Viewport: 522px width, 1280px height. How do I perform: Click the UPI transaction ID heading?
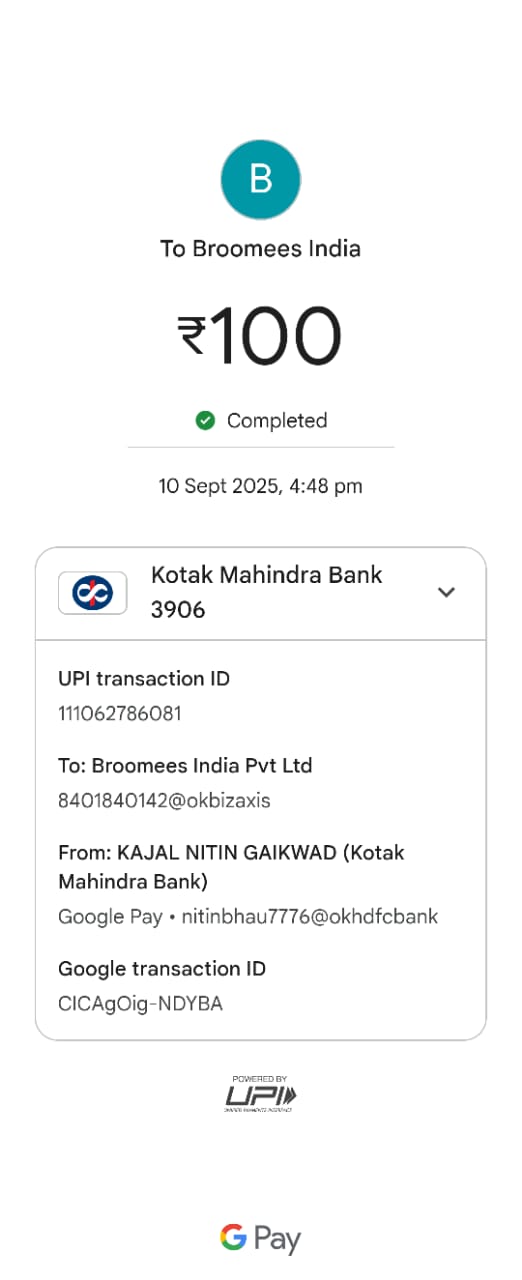click(144, 679)
